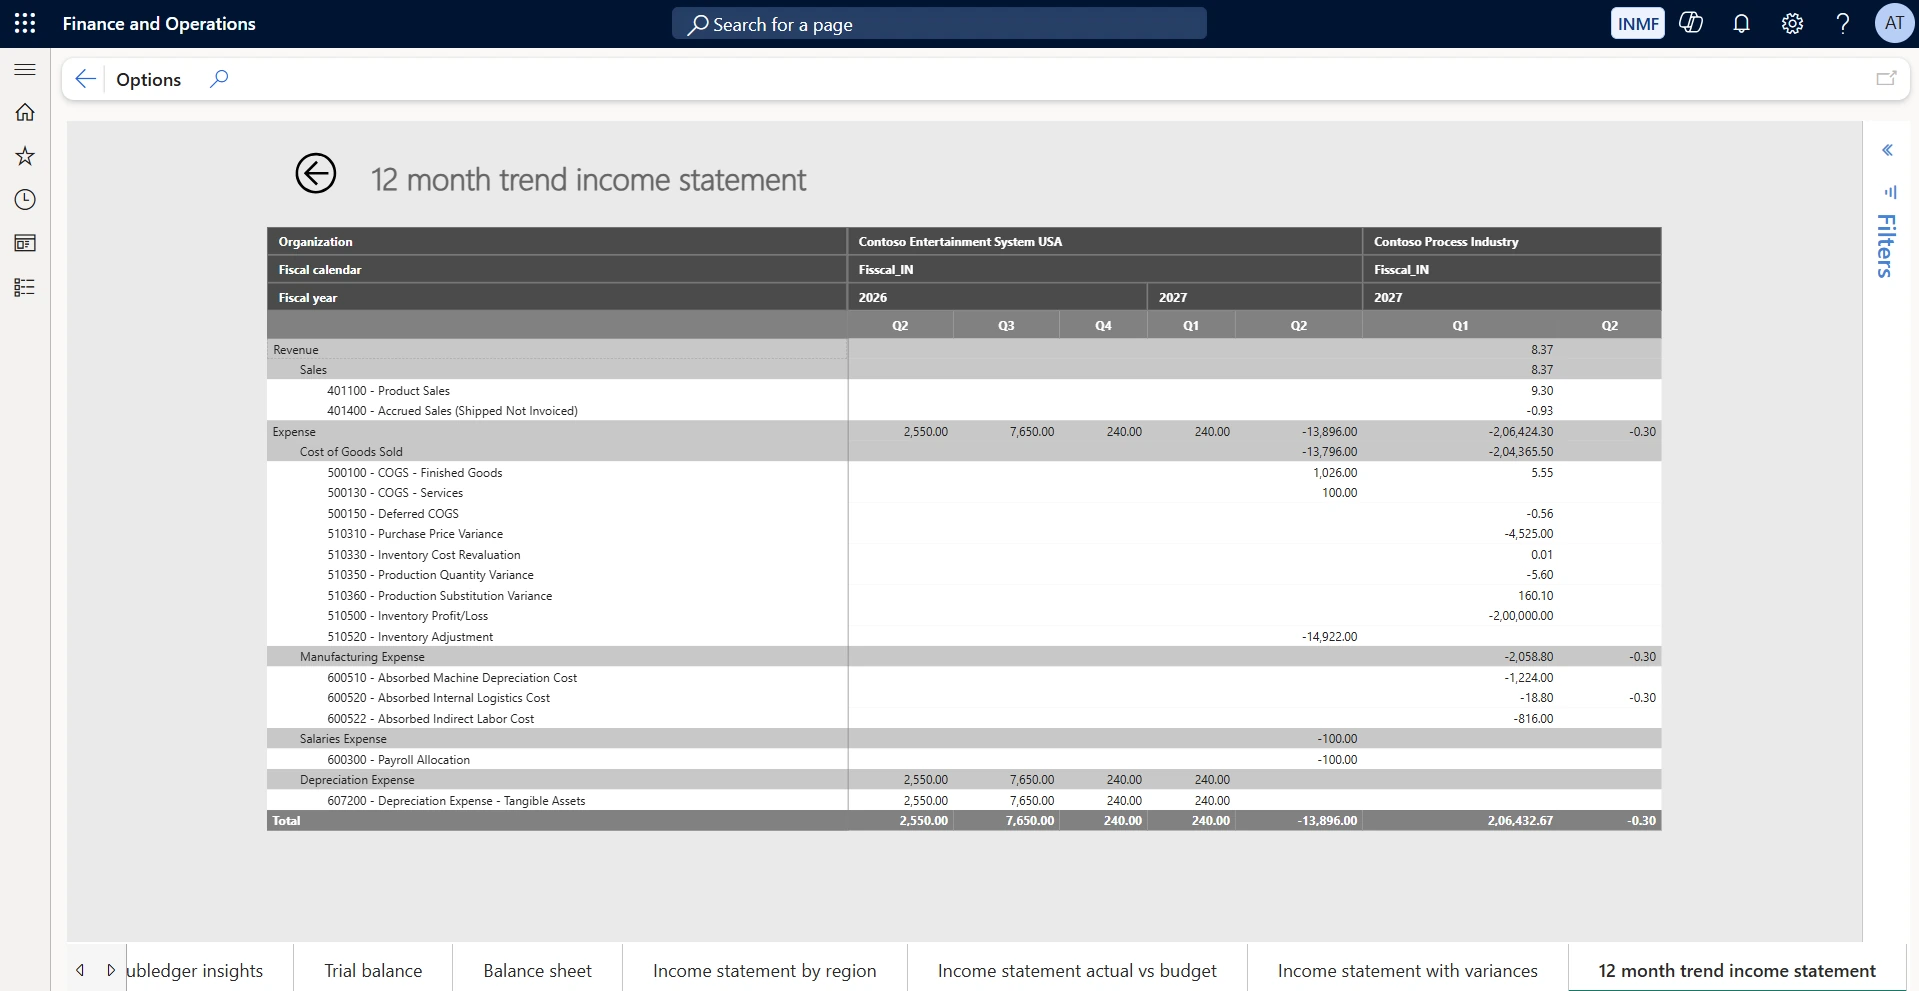Open the help question mark
This screenshot has width=1919, height=991.
1842,24
